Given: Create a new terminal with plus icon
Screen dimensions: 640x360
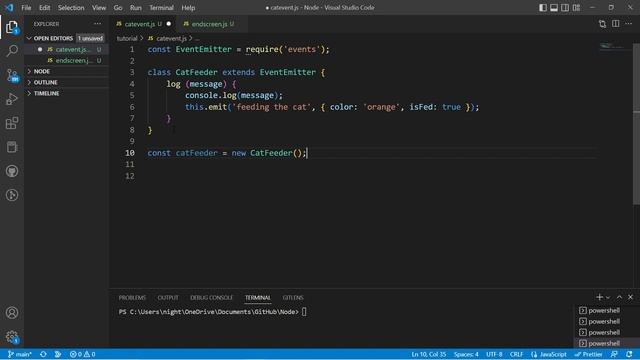Looking at the screenshot, I should pos(599,297).
